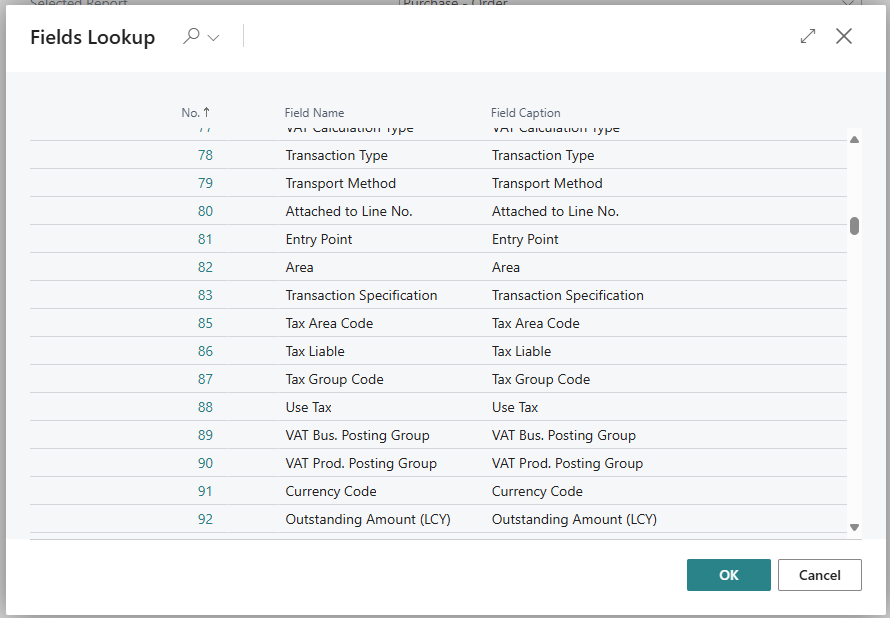Choose field number 91 Currency Code
Viewport: 890px width, 618px height.
tap(205, 491)
